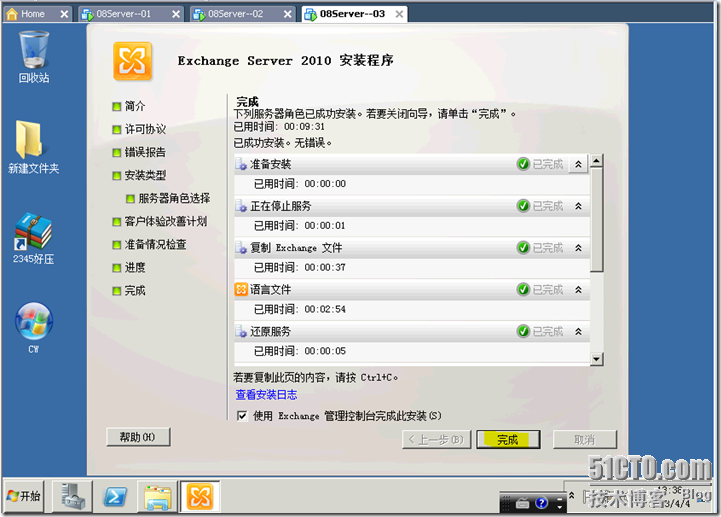Image resolution: width=721 pixels, height=517 pixels.
Task: Show hidden tray icons arrow
Action: (572, 495)
